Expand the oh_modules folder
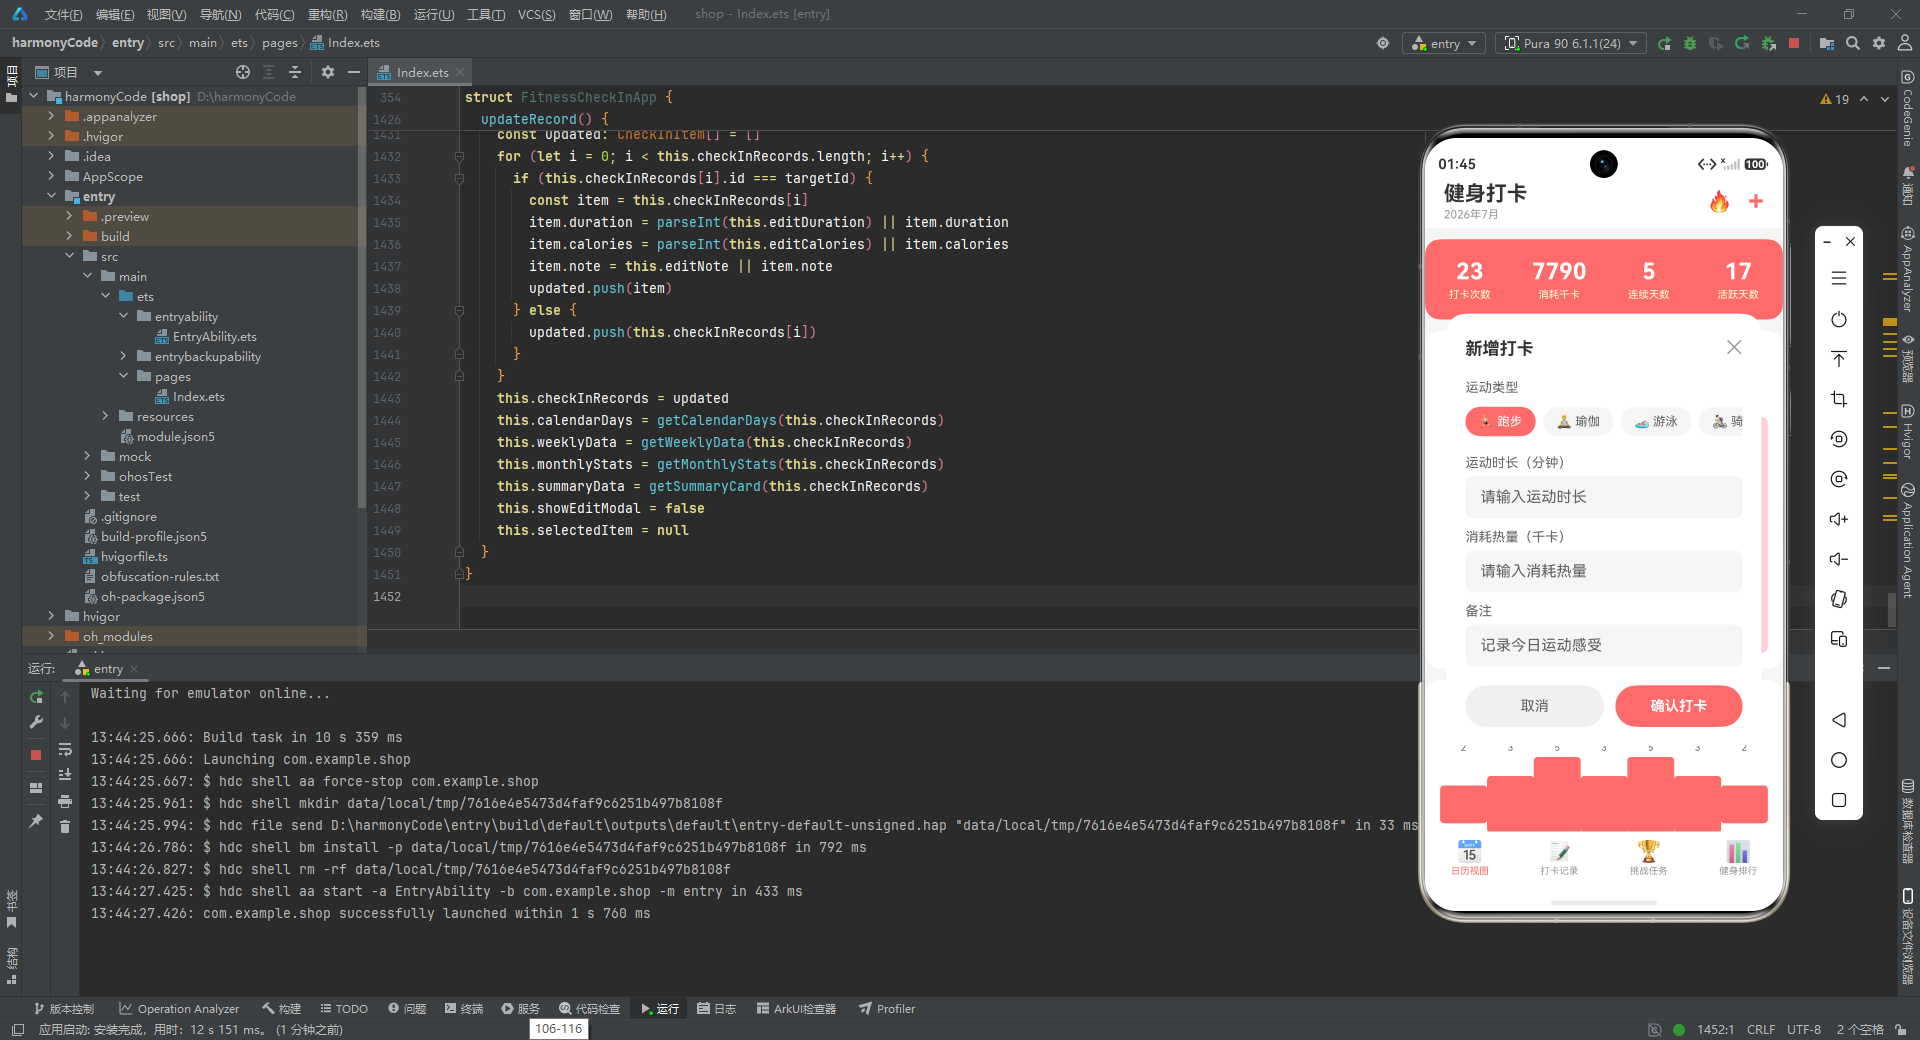Image resolution: width=1920 pixels, height=1040 pixels. point(52,636)
